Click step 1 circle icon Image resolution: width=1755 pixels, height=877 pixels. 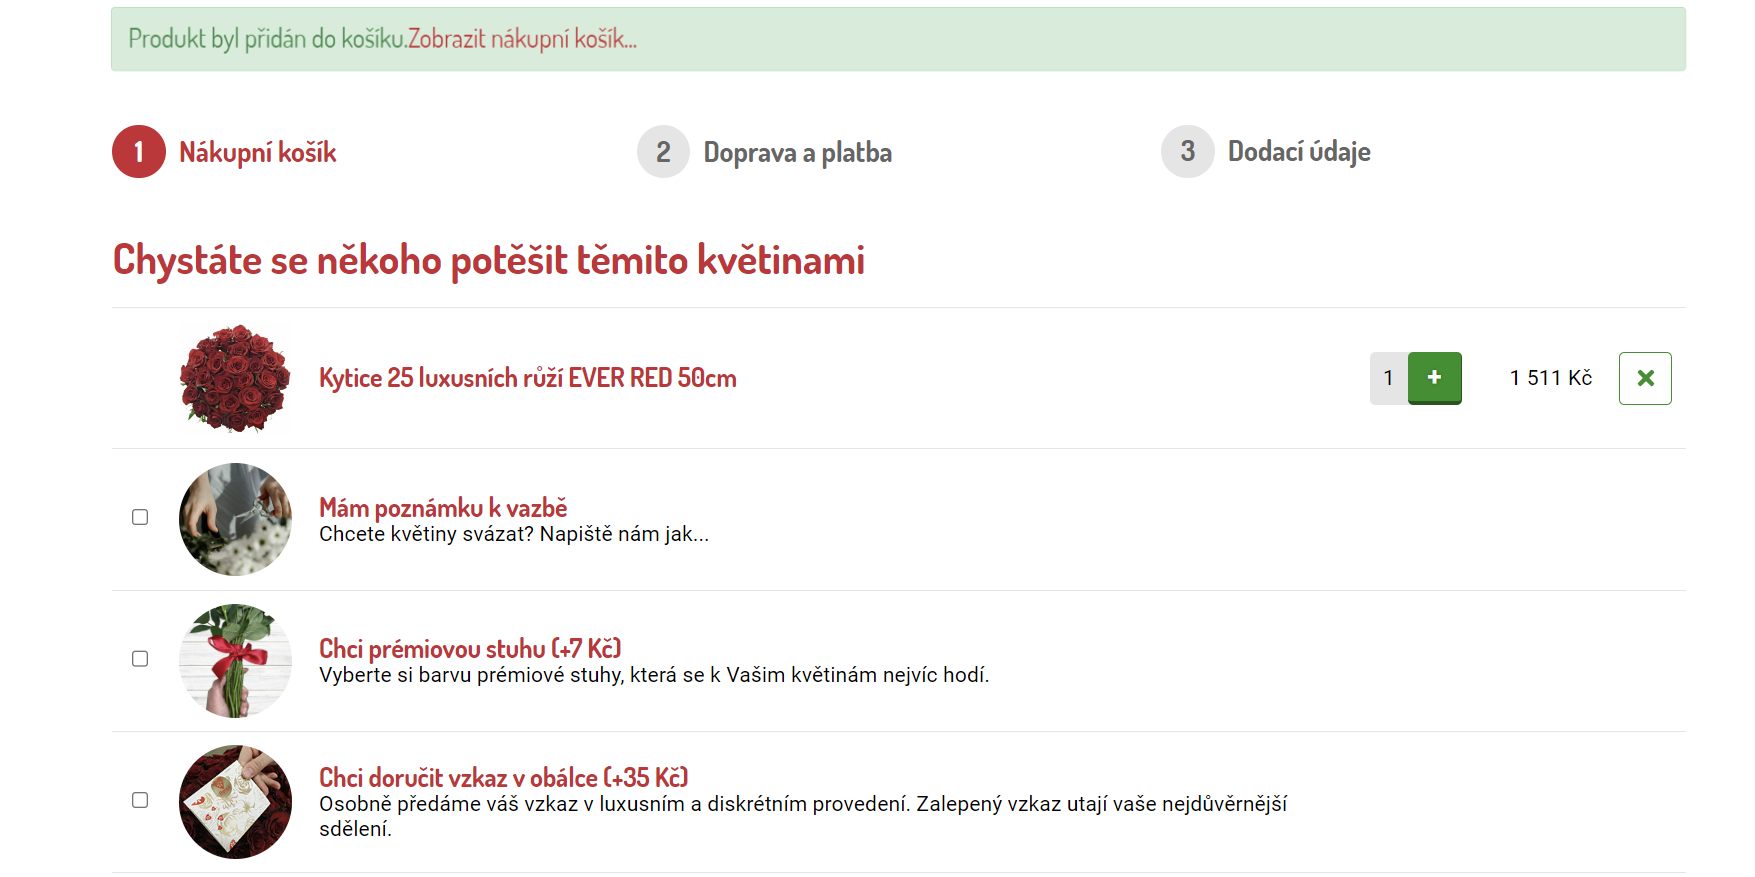point(139,152)
